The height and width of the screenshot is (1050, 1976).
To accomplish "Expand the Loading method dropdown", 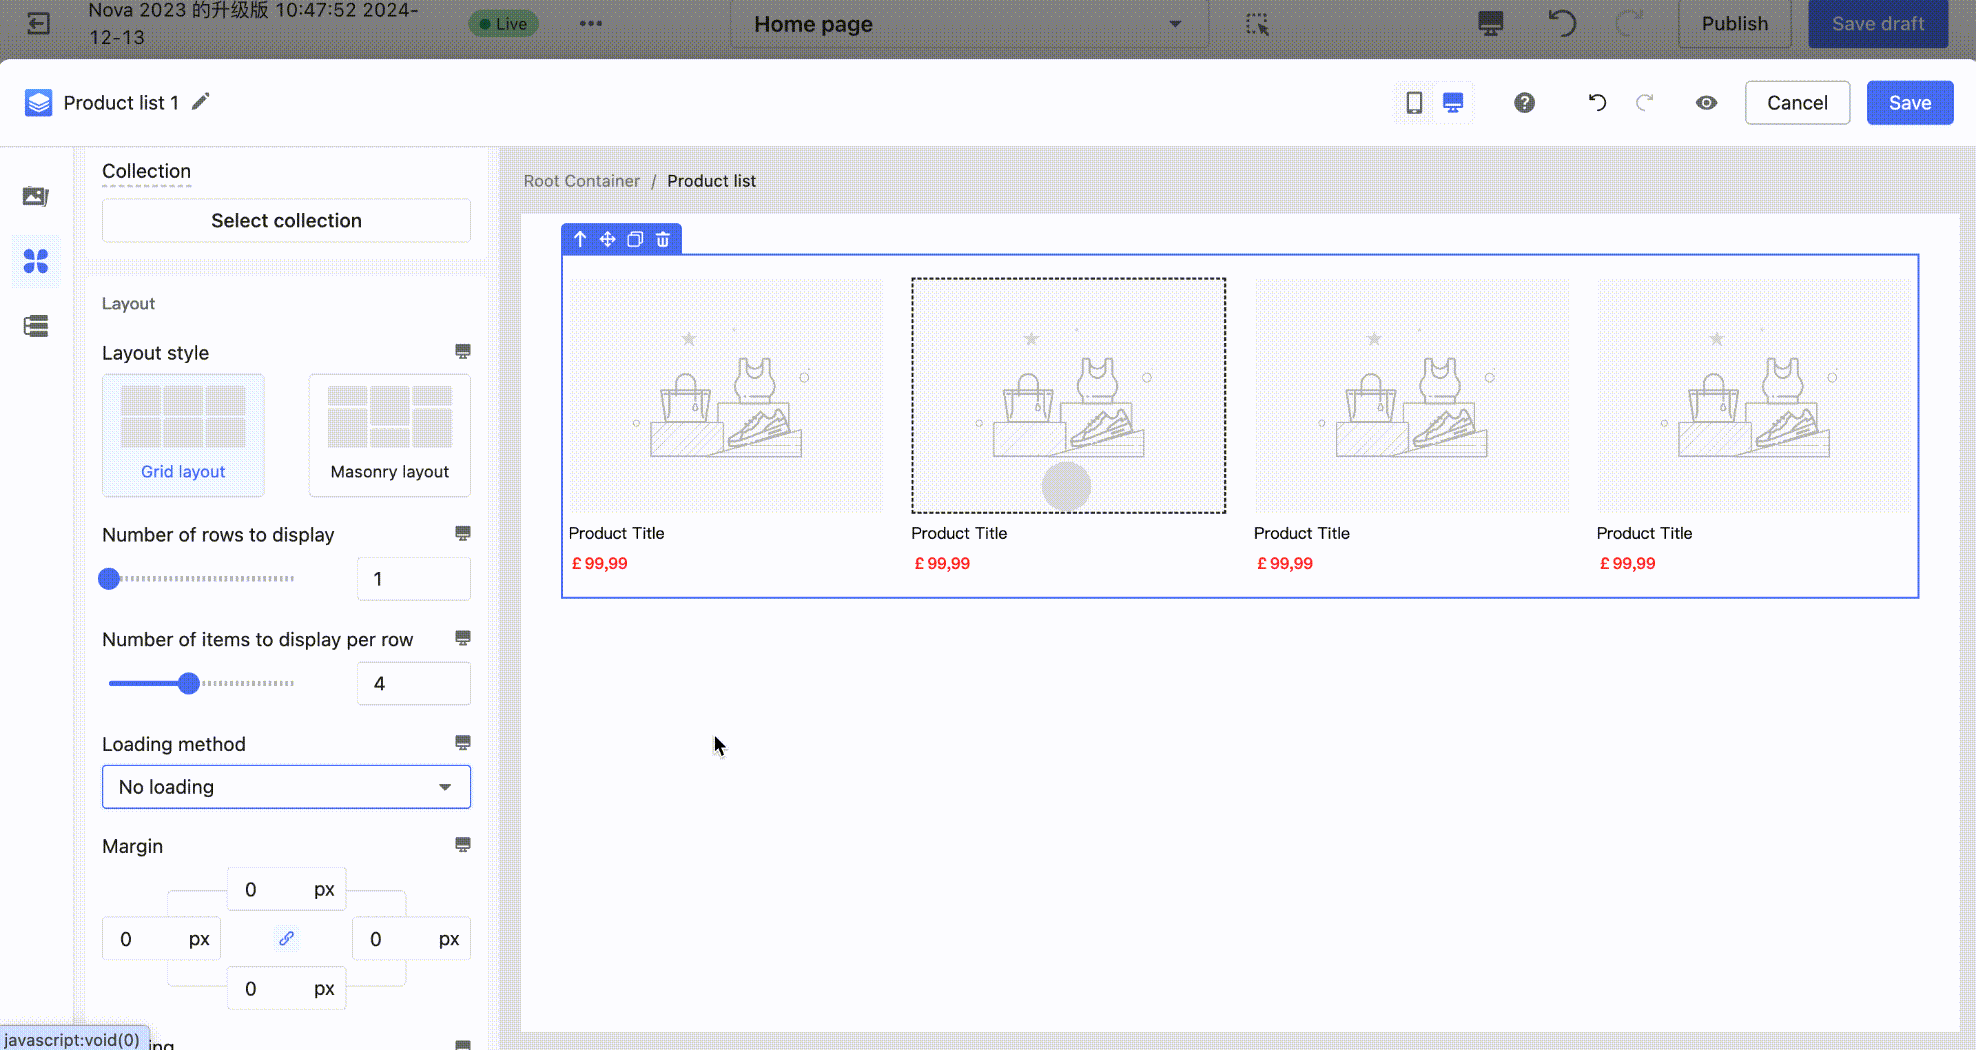I will tap(286, 787).
